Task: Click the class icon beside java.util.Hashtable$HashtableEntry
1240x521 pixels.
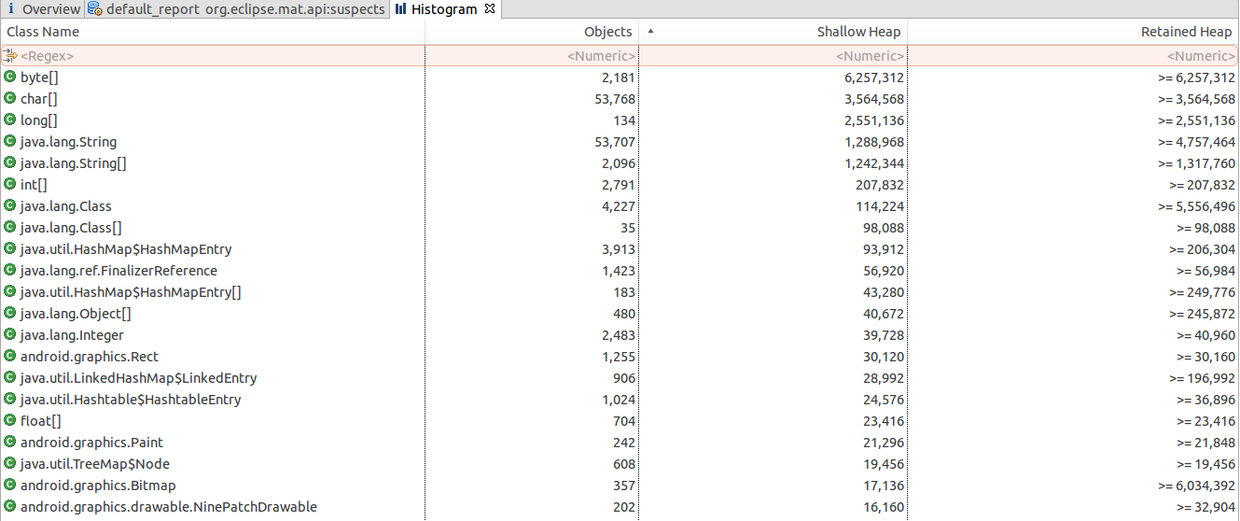Action: (x=10, y=400)
